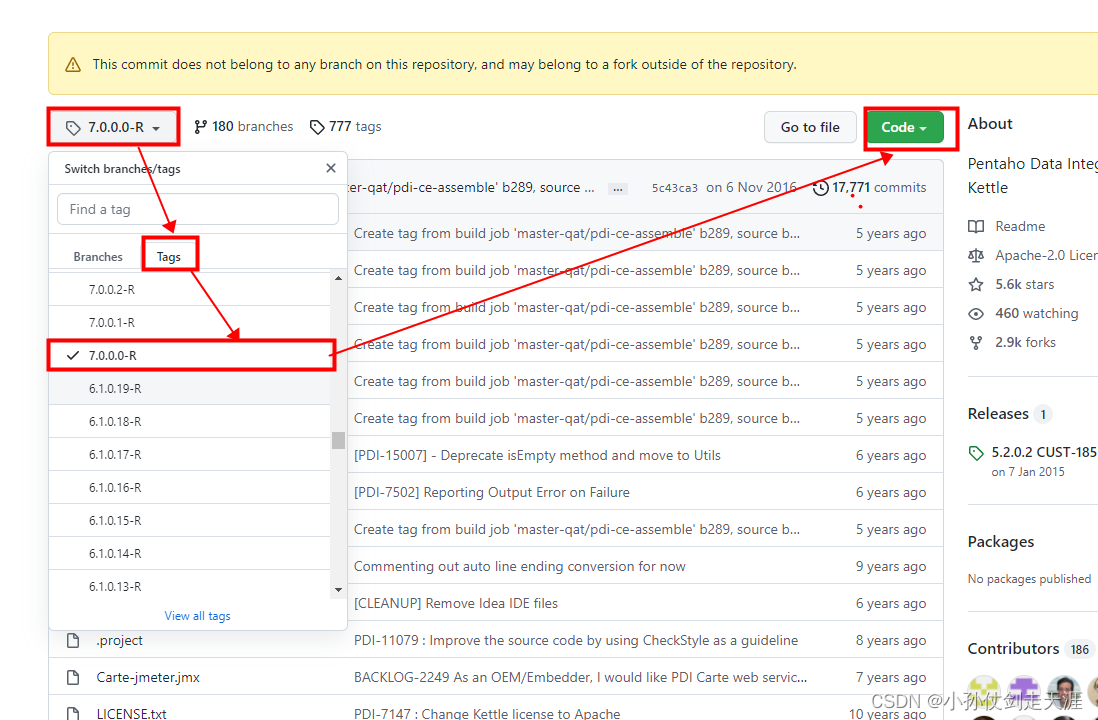Open the 180 branches link

(x=244, y=127)
